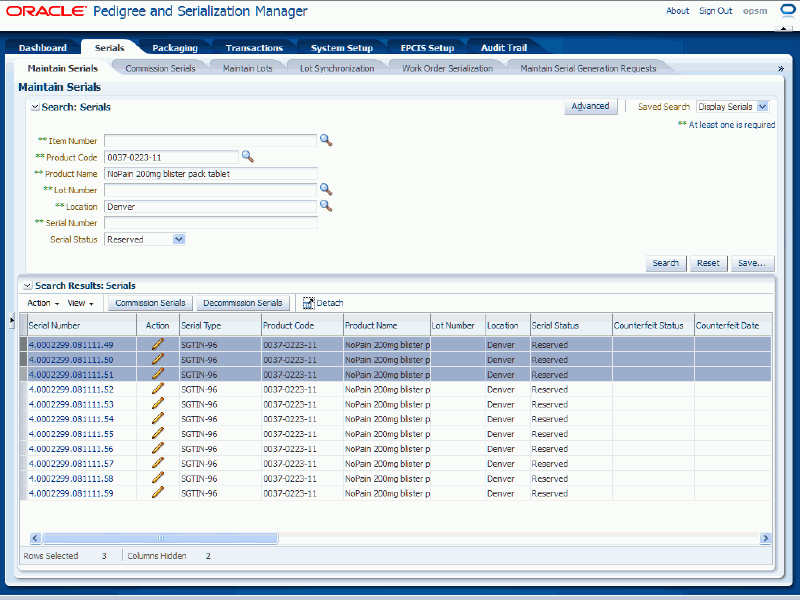Click the Product Name input field
The width and height of the screenshot is (800, 600).
click(x=211, y=173)
